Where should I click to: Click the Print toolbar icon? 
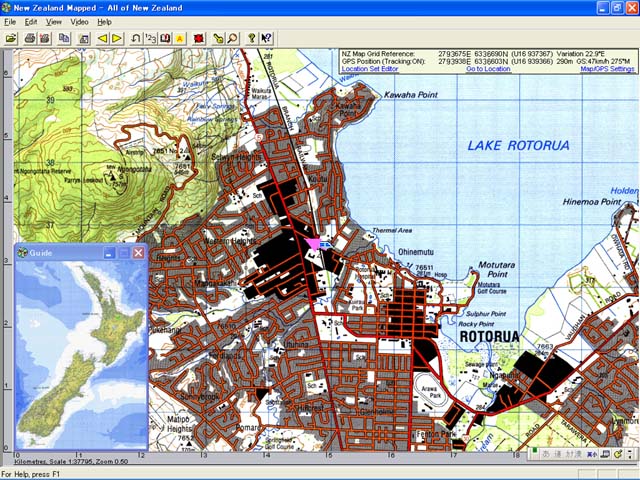(x=30, y=38)
